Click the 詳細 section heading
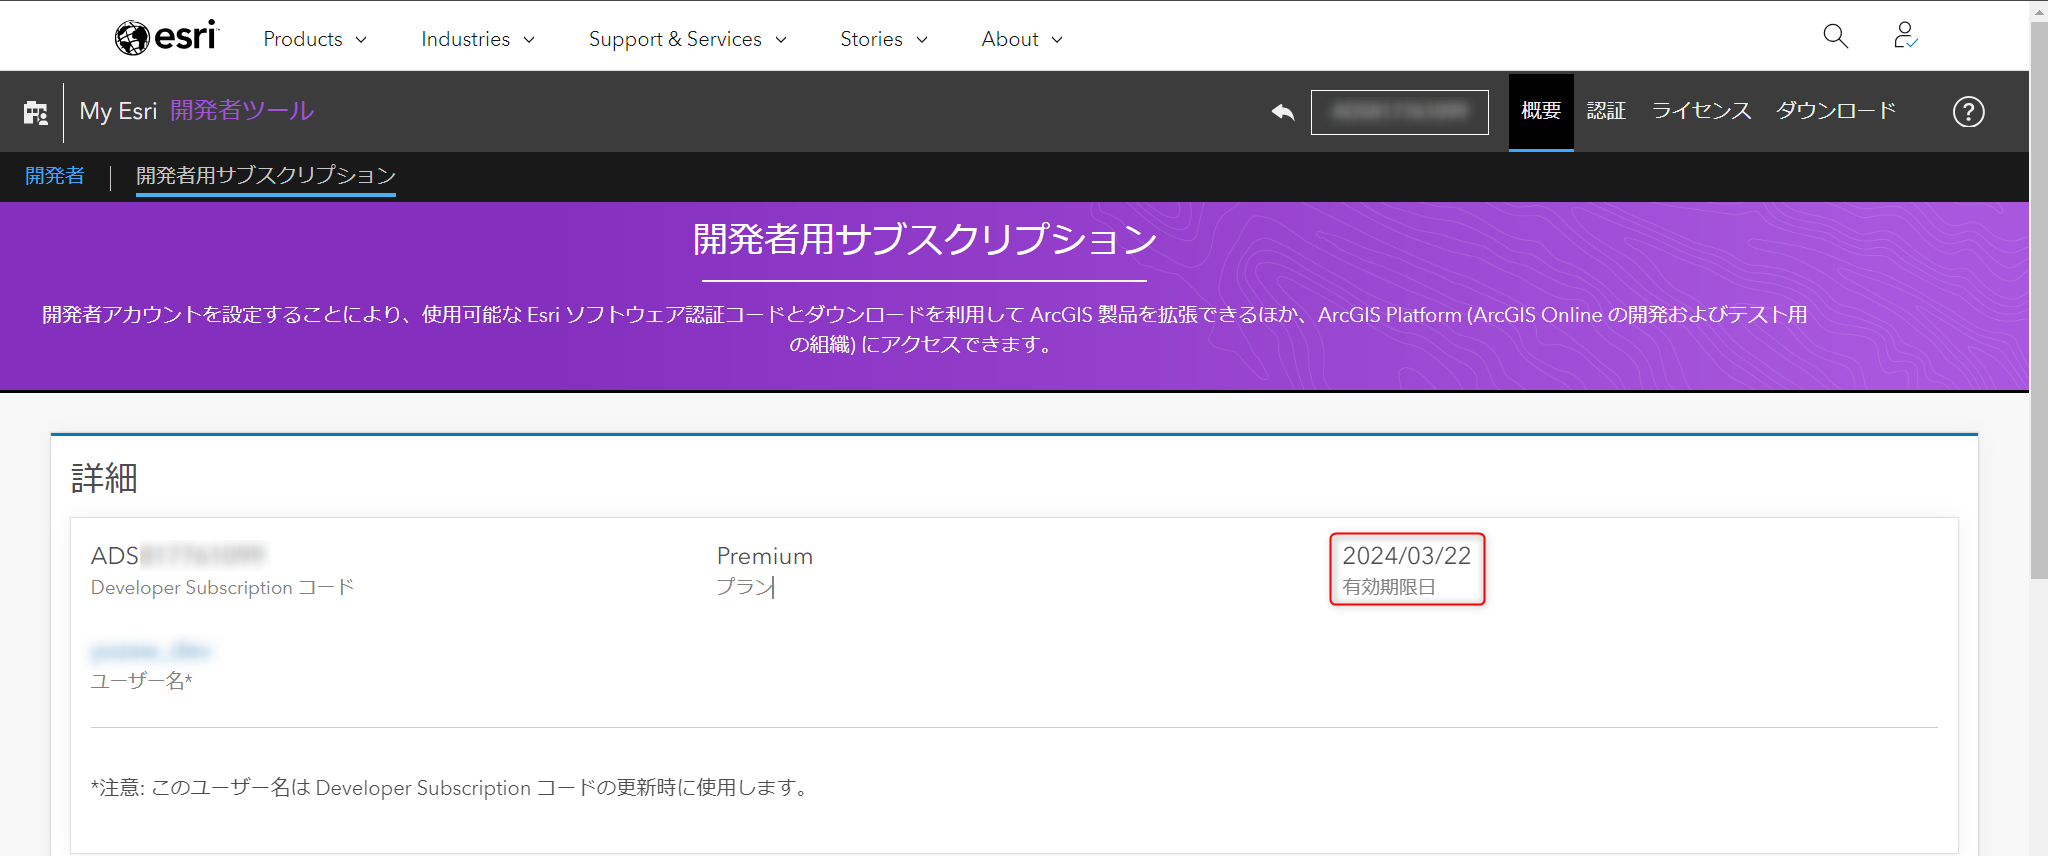 104,478
